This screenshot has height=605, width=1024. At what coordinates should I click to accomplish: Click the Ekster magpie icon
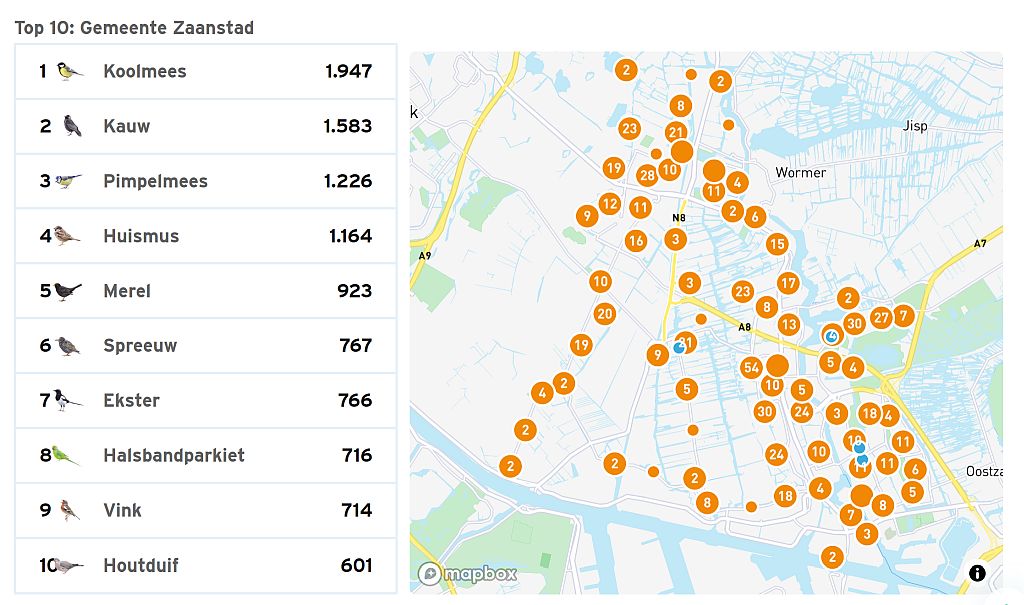(x=68, y=400)
